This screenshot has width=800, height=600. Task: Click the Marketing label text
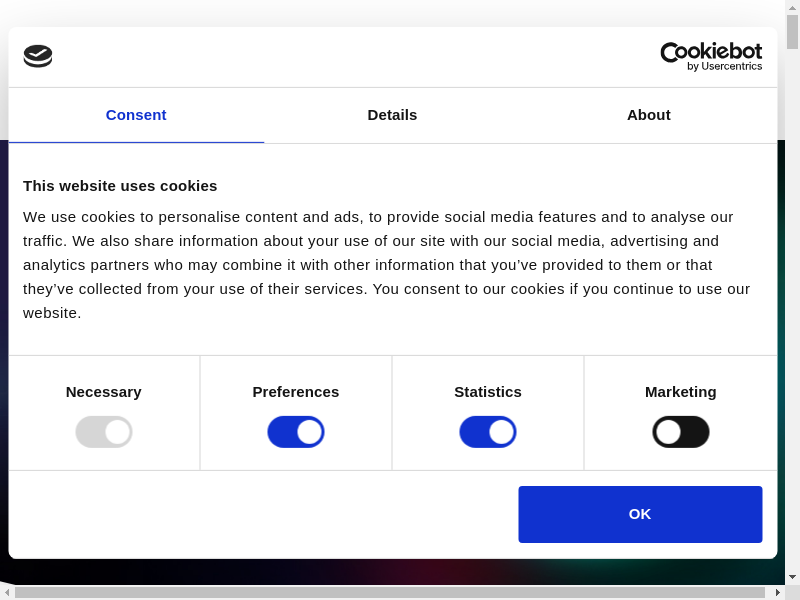(681, 392)
